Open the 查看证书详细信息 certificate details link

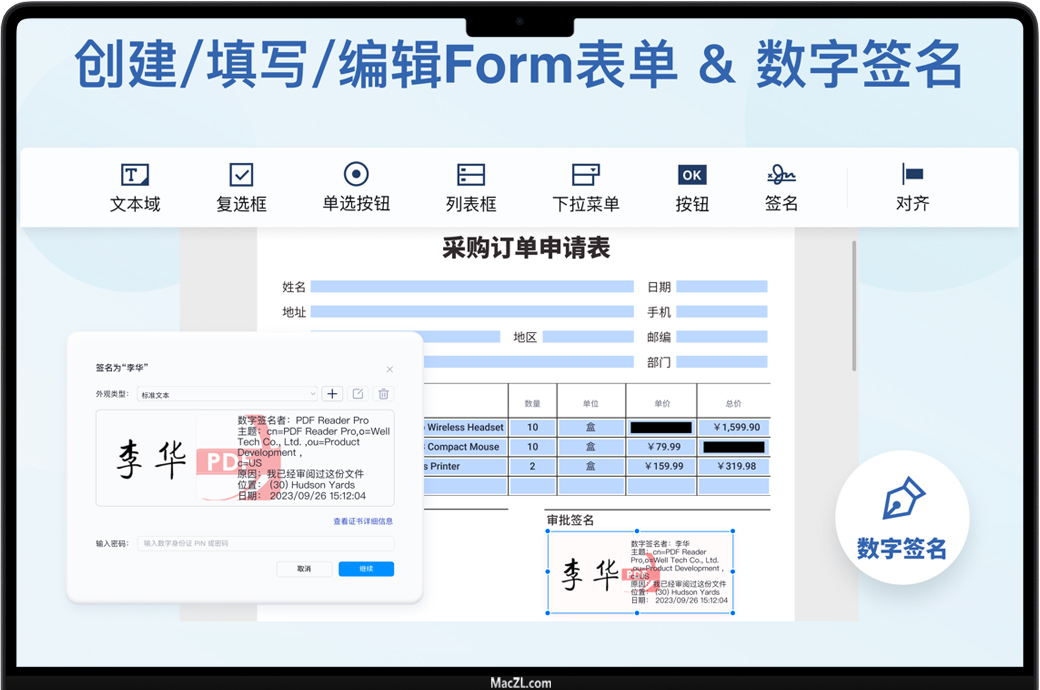tap(363, 521)
